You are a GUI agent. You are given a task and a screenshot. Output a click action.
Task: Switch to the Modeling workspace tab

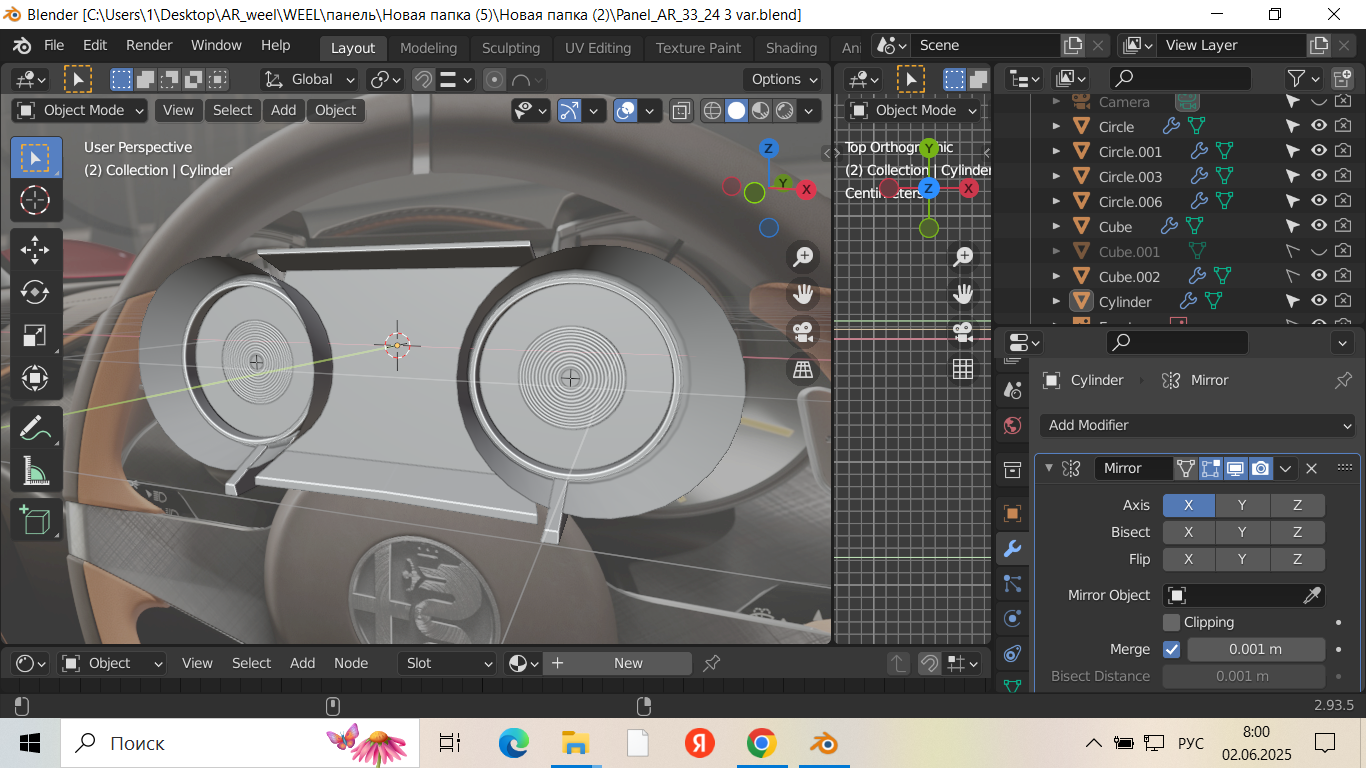[x=428, y=48]
